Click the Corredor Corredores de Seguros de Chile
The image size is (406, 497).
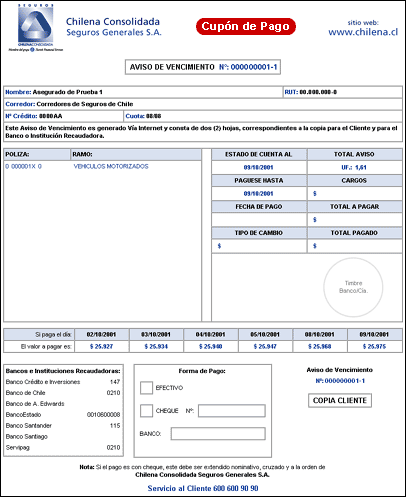point(203,104)
